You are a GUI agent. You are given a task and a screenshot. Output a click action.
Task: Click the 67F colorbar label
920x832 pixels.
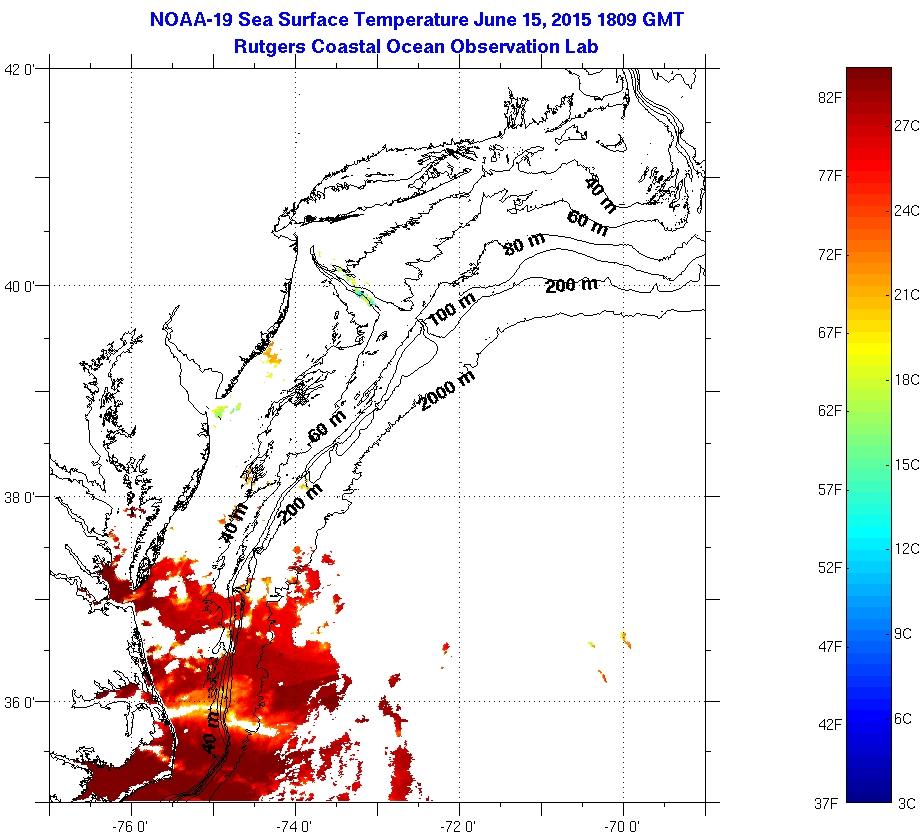click(x=830, y=333)
